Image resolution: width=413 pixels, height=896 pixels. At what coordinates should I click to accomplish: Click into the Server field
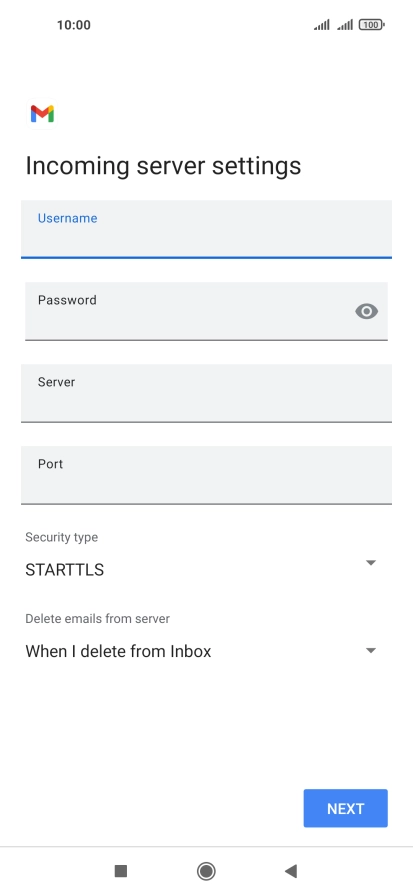[x=206, y=393]
